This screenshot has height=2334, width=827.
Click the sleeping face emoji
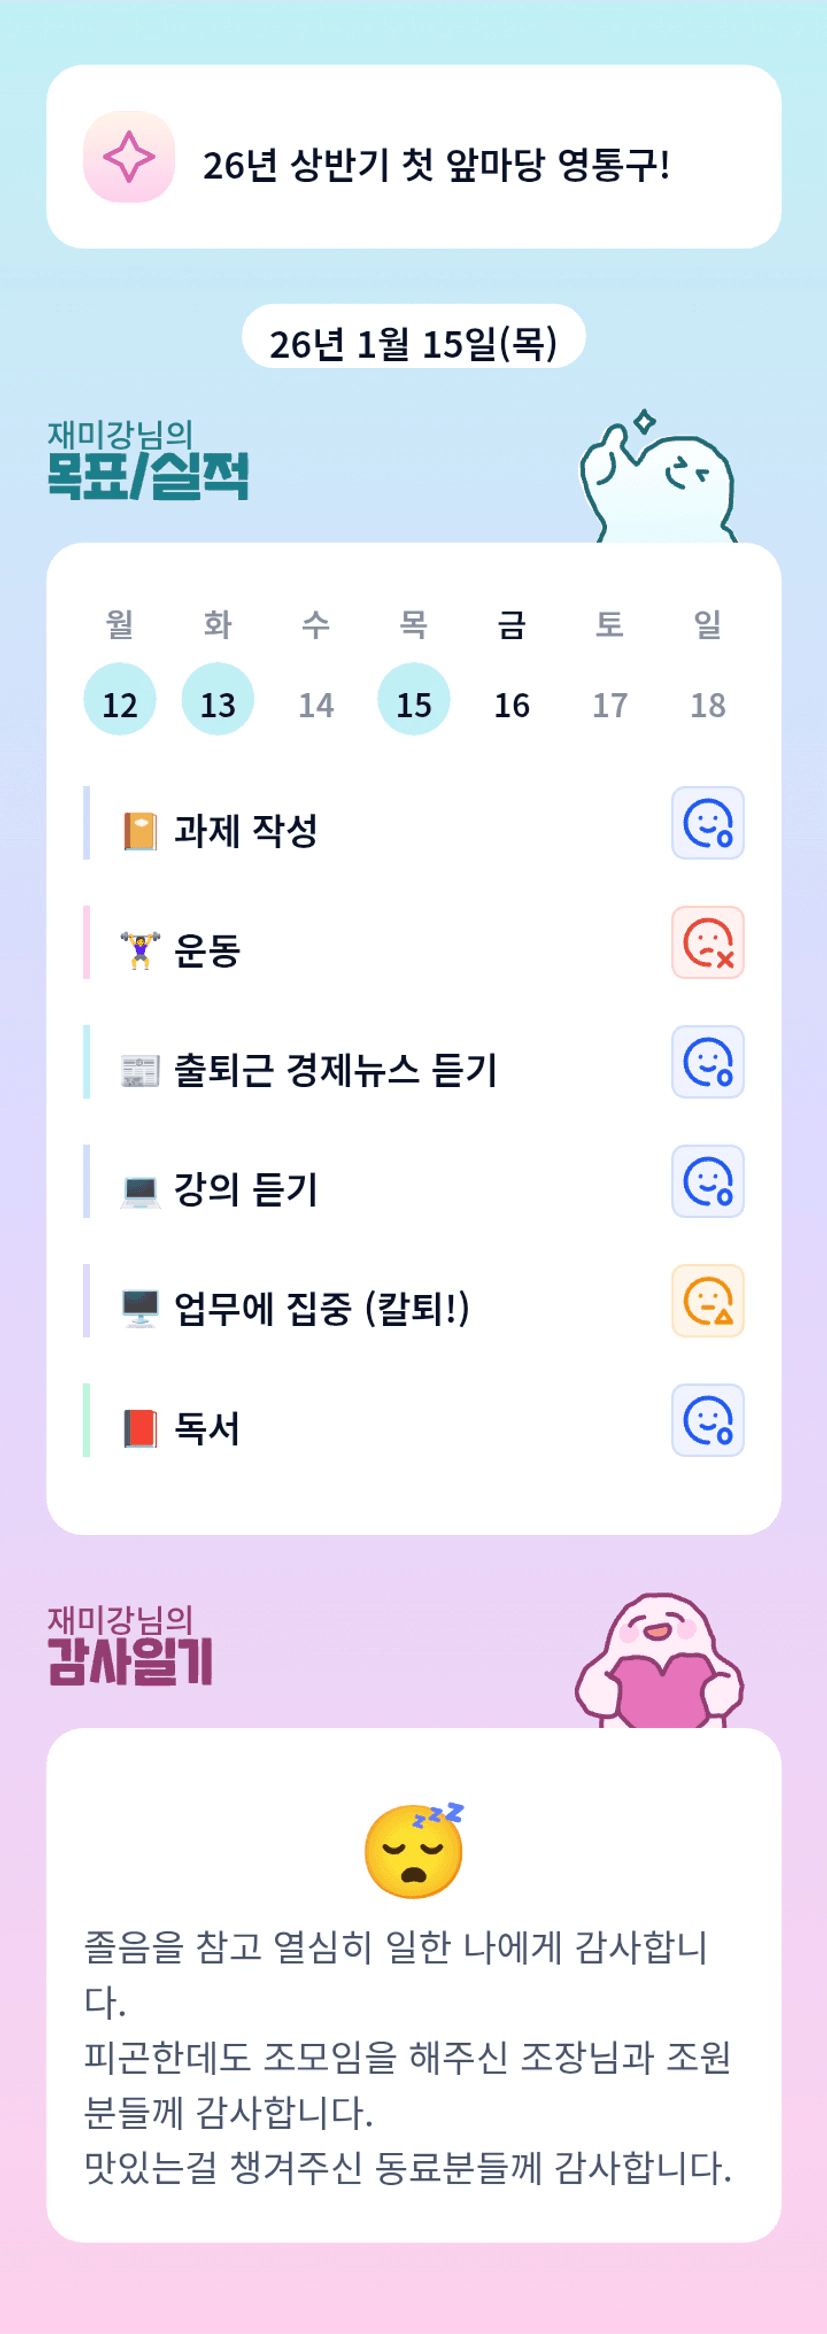[414, 1850]
